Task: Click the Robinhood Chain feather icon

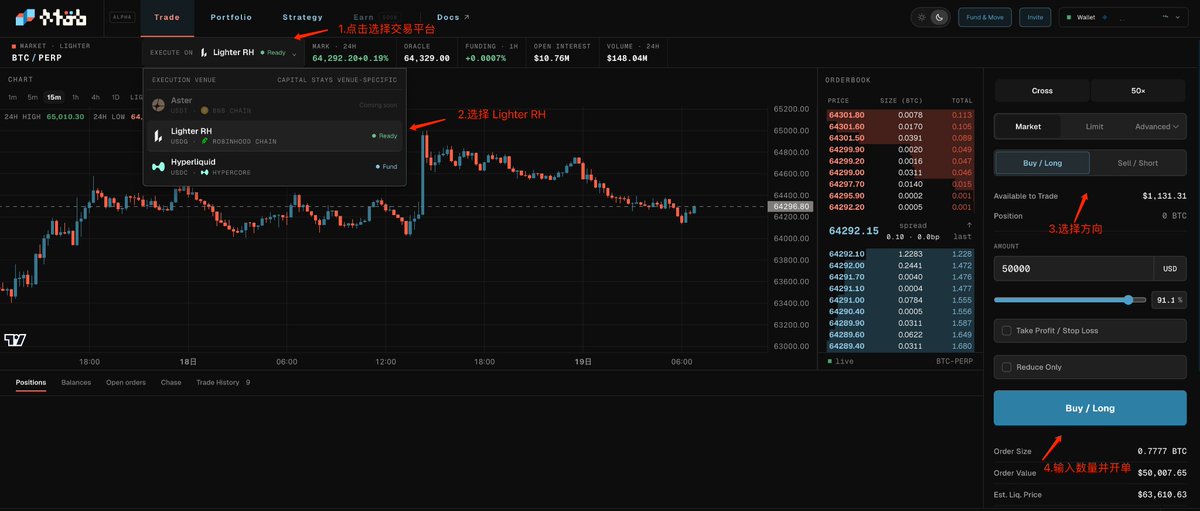Action: tap(204, 141)
